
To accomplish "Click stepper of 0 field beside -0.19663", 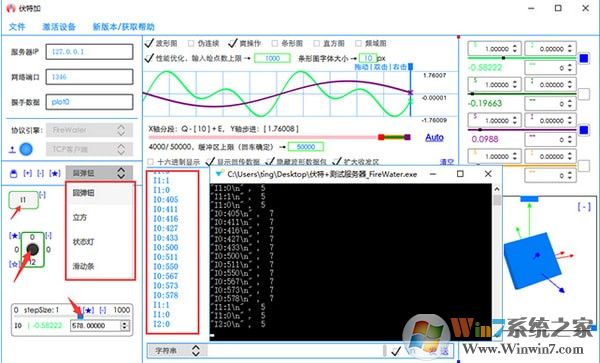I will [570, 104].
